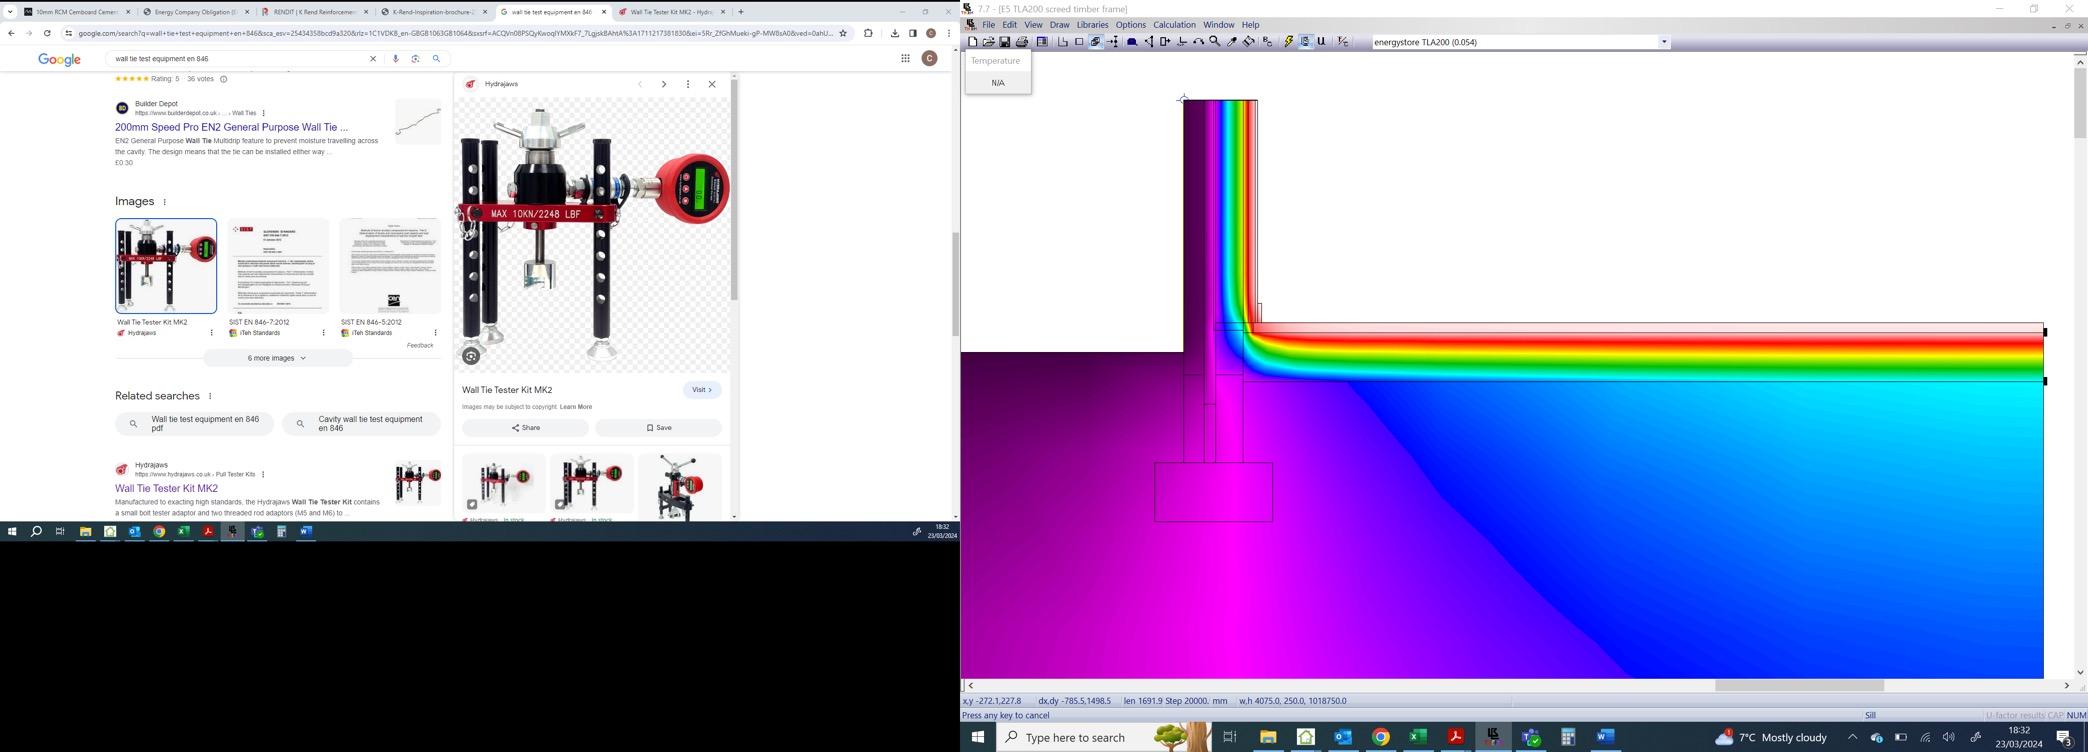Open the Libraries menu in THERM
This screenshot has width=2088, height=752.
click(1092, 25)
